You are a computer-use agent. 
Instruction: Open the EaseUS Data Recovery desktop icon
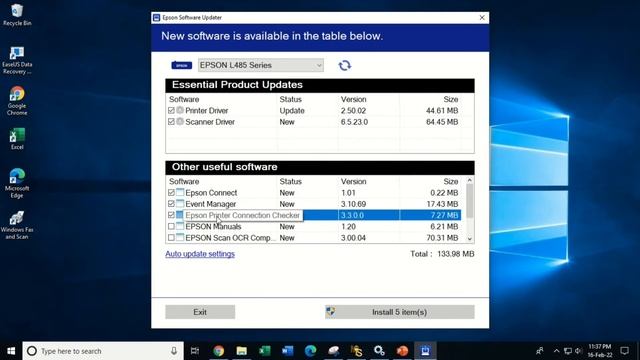[x=17, y=60]
